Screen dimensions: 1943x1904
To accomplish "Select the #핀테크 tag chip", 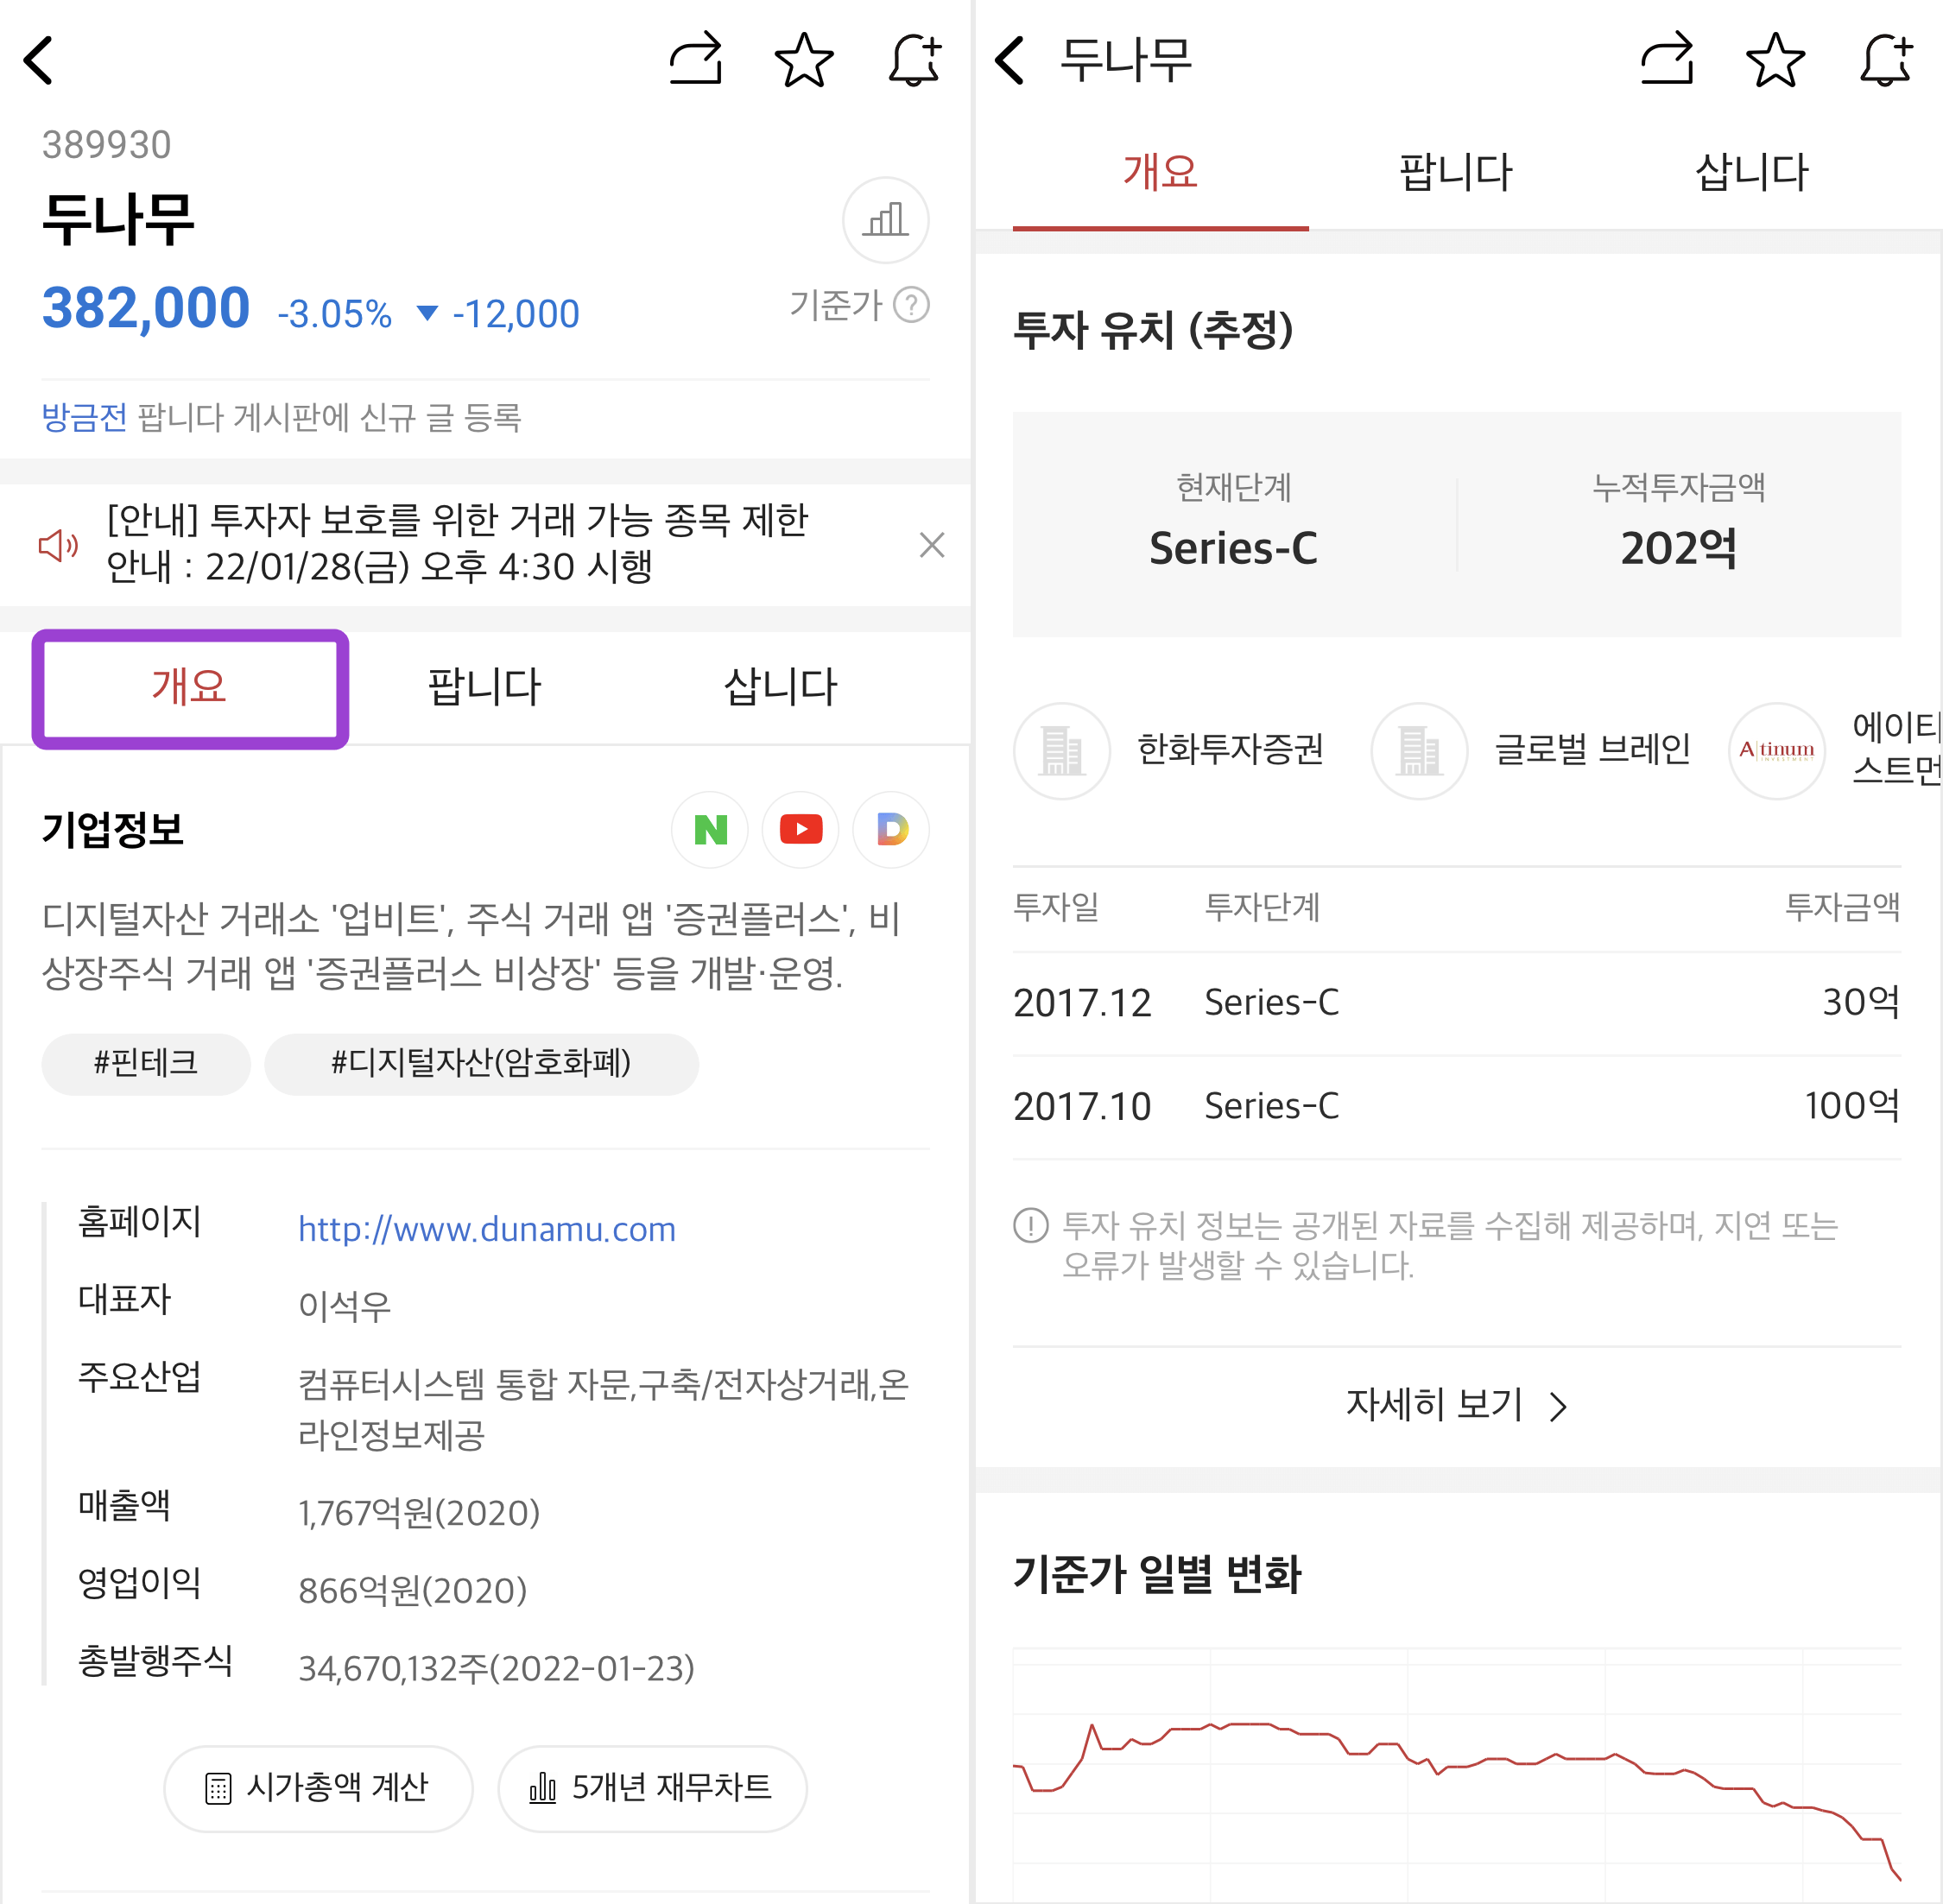I will click(x=146, y=1063).
